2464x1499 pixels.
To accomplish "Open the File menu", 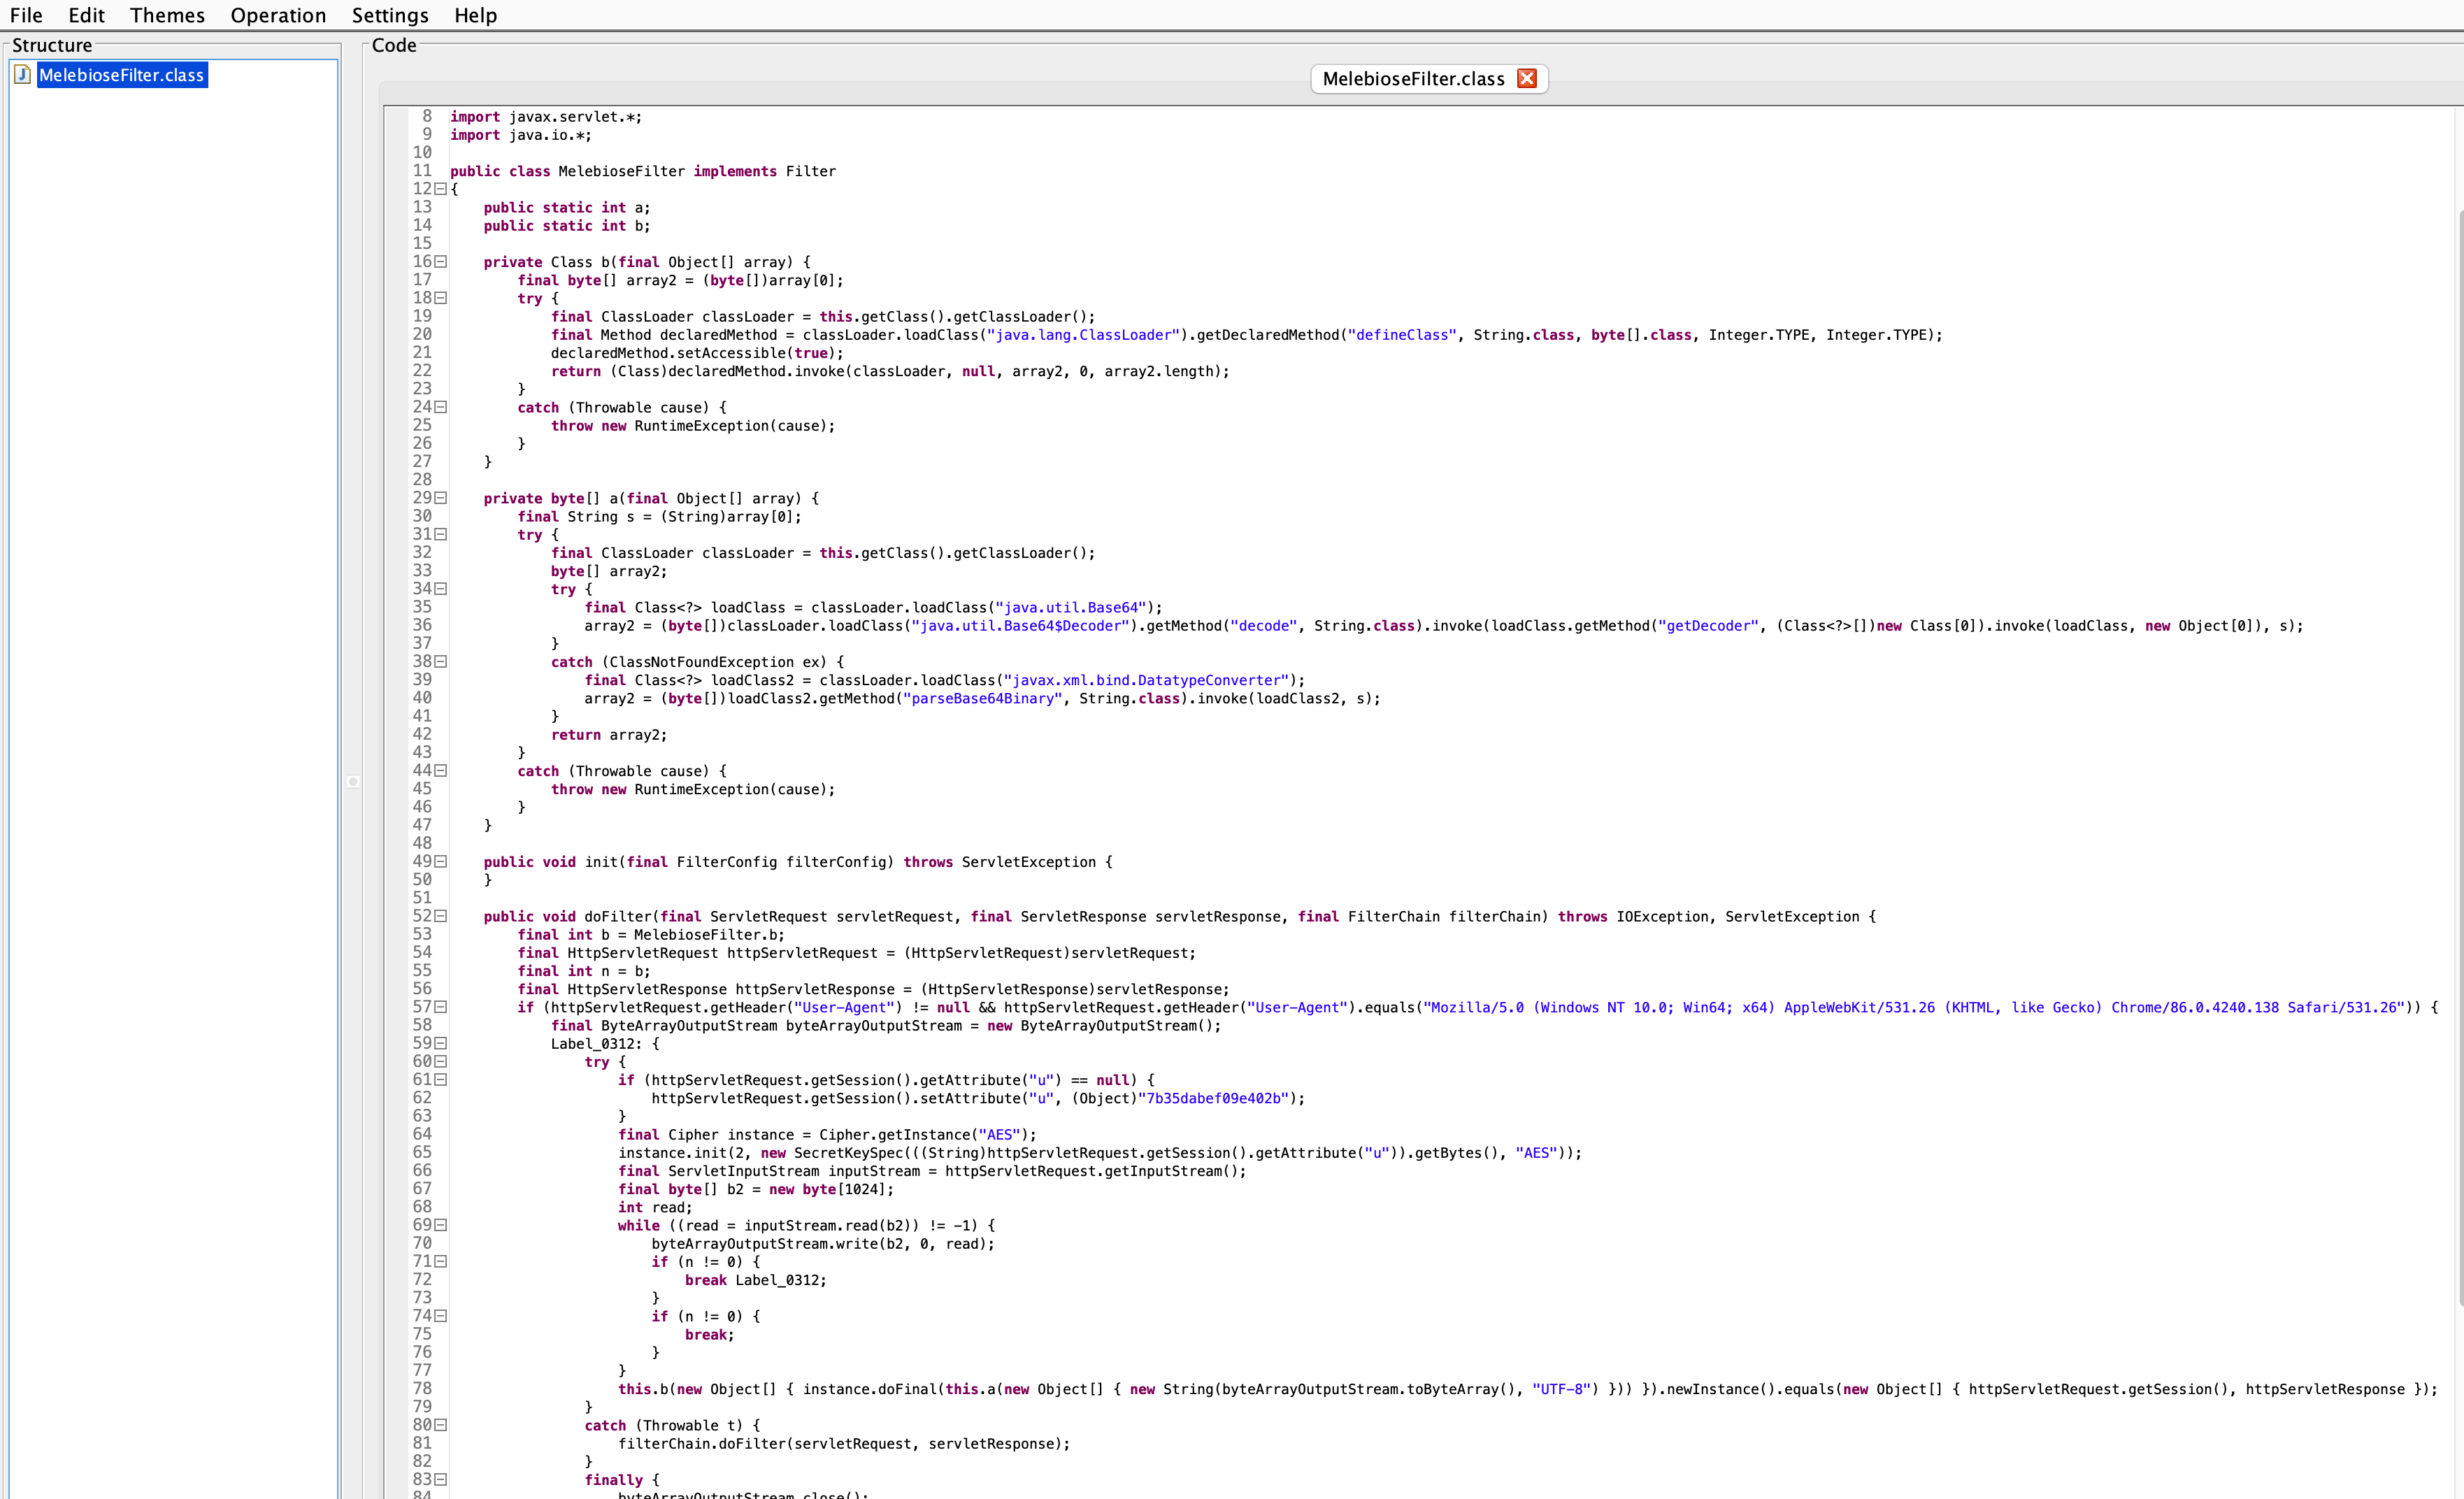I will [26, 15].
